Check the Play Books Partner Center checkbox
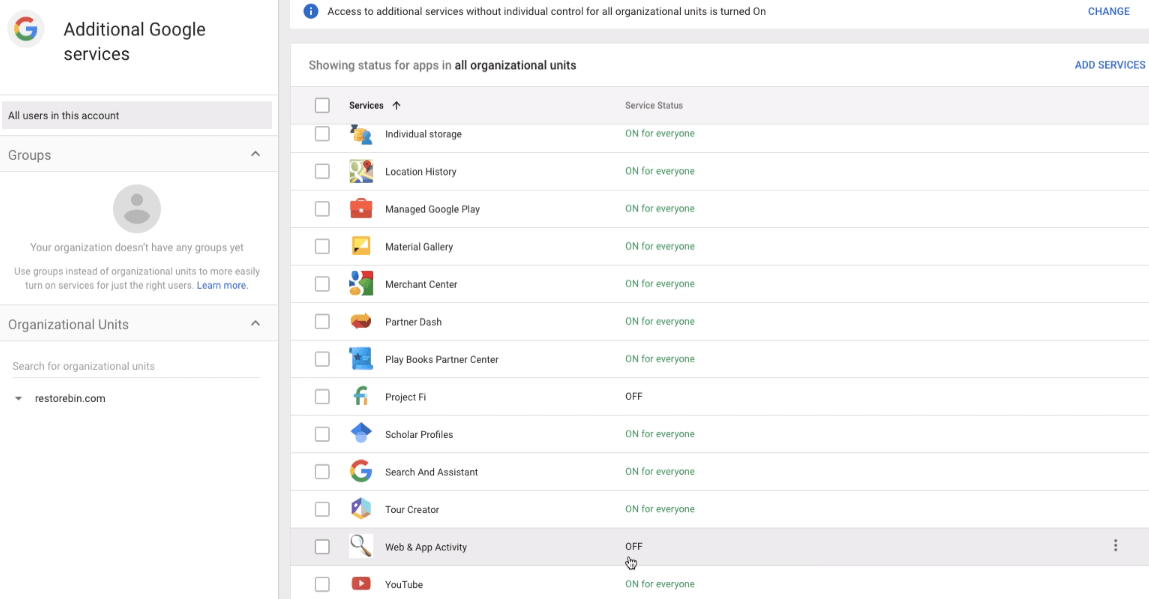The height and width of the screenshot is (599, 1149). (322, 359)
